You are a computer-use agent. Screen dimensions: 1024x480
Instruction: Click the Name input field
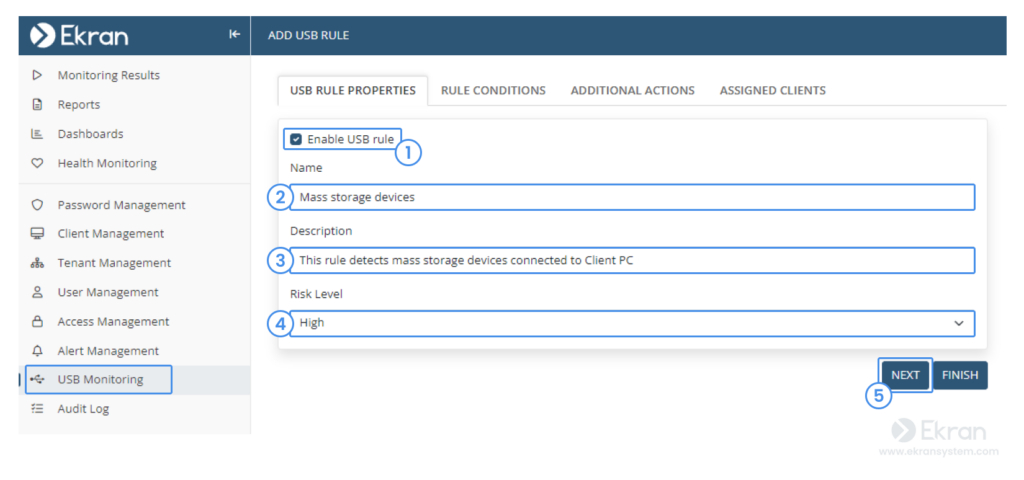point(632,197)
